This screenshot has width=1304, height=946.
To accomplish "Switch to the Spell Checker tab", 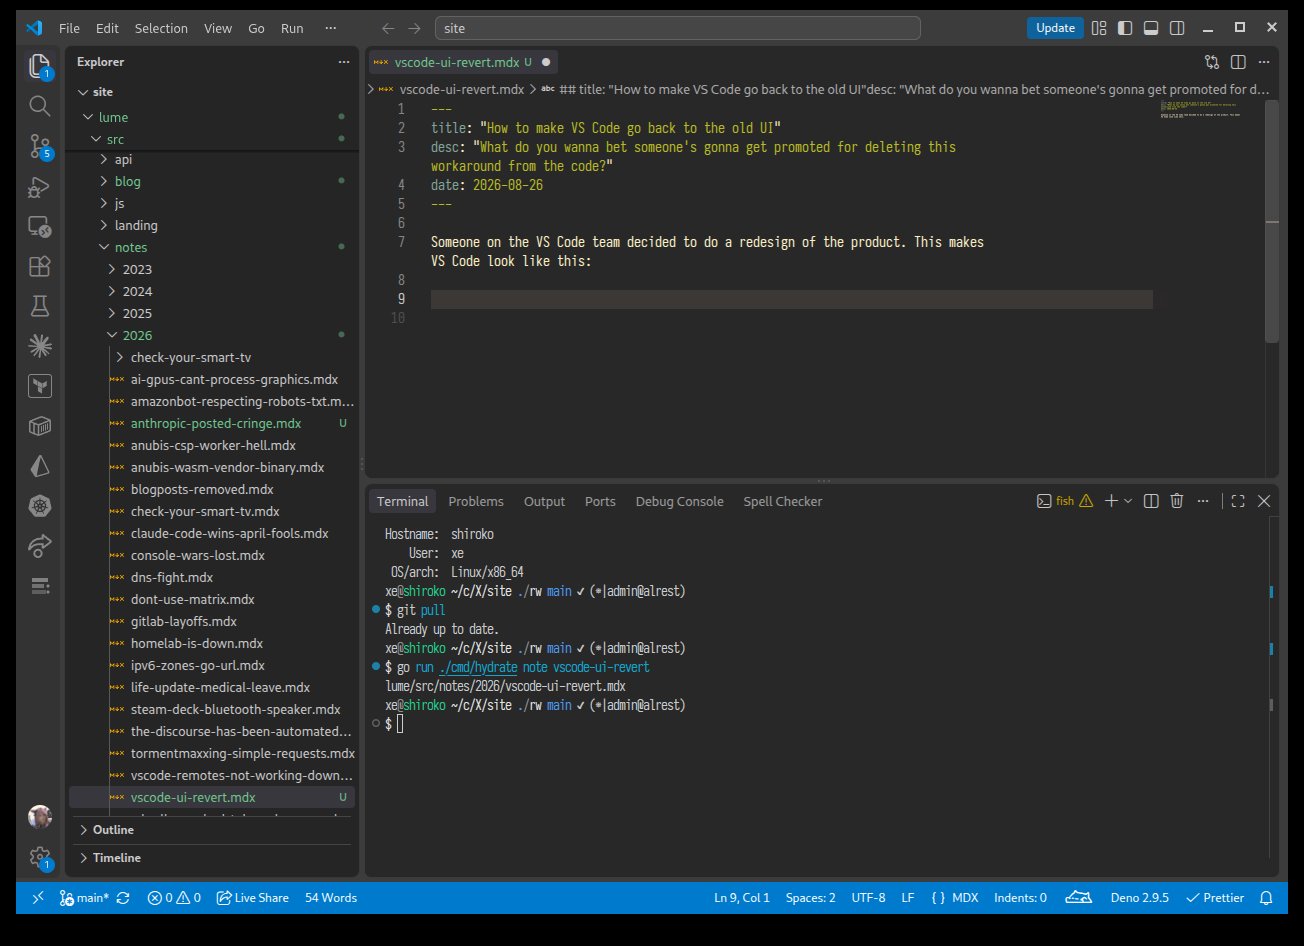I will 783,501.
